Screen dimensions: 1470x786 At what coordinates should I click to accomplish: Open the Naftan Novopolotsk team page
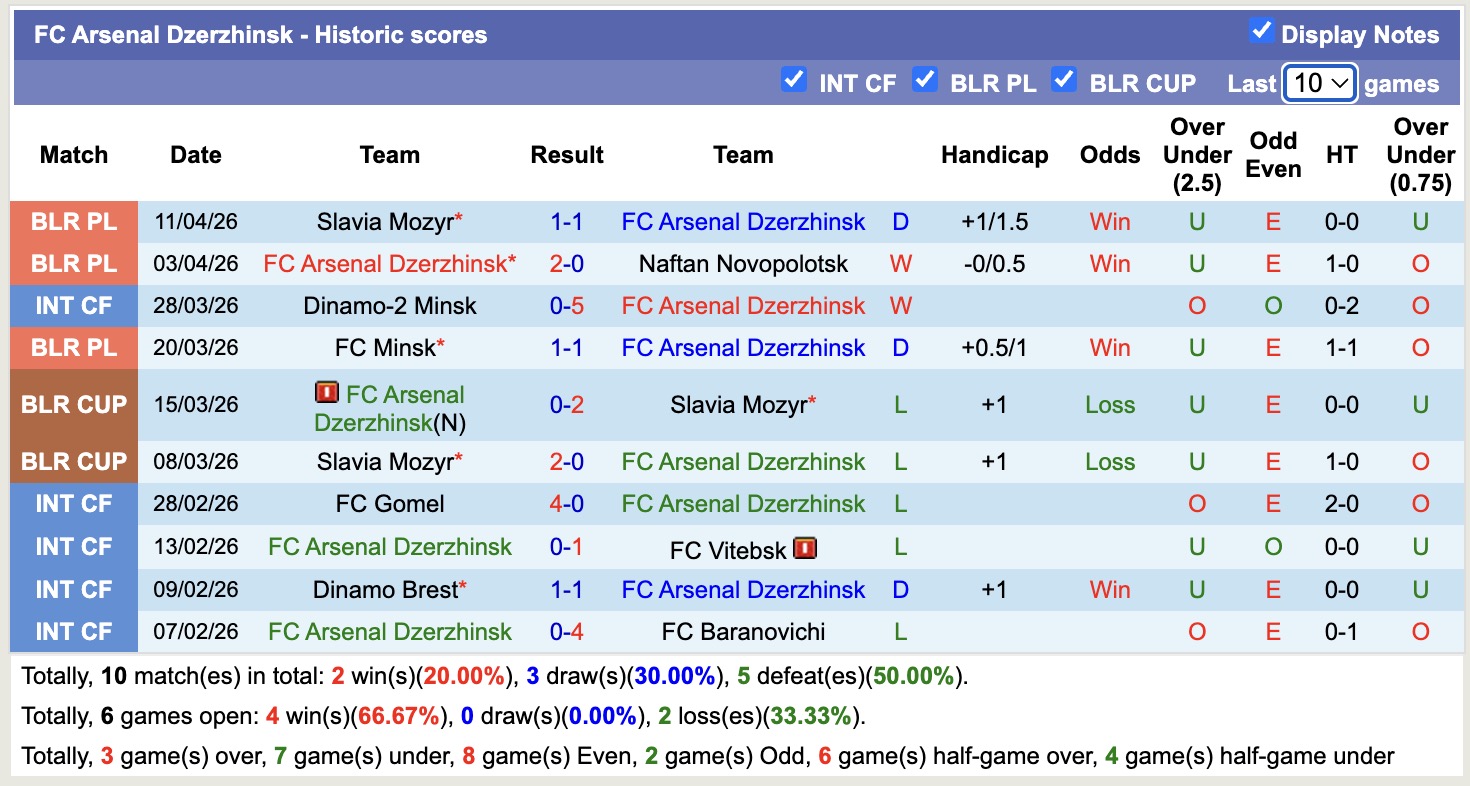click(742, 264)
